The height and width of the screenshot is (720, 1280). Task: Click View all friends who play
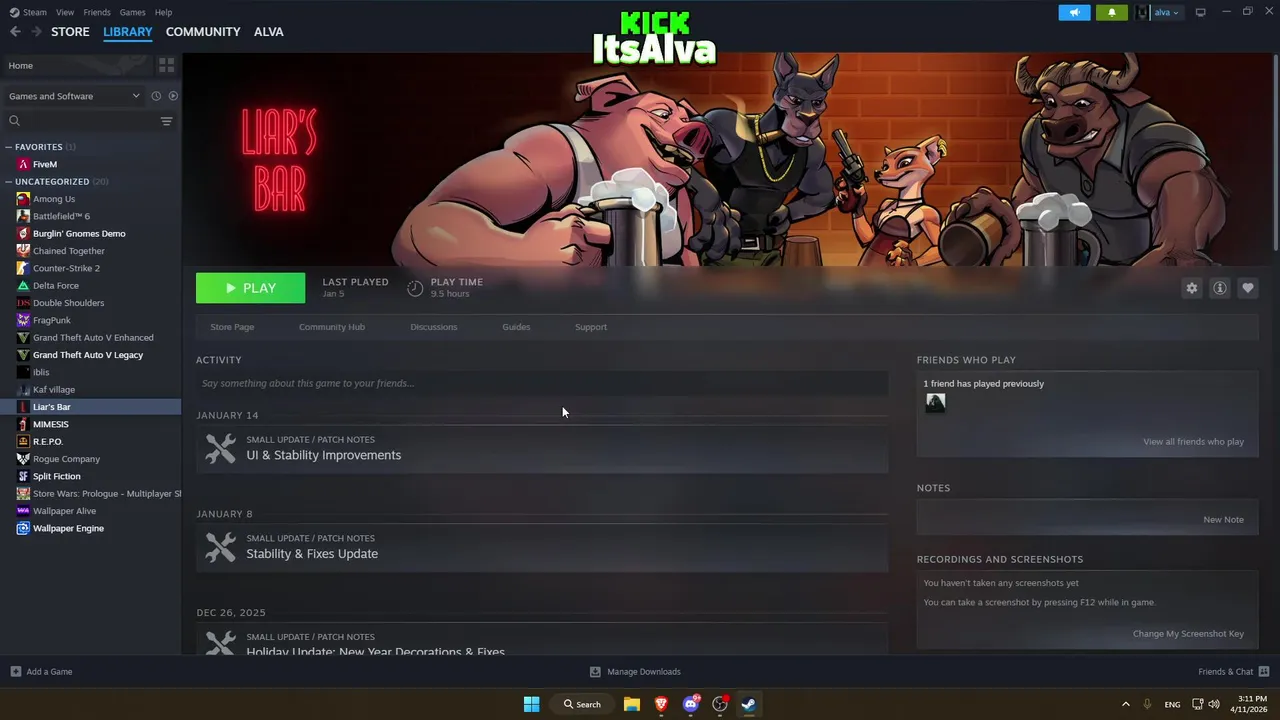click(x=1193, y=442)
